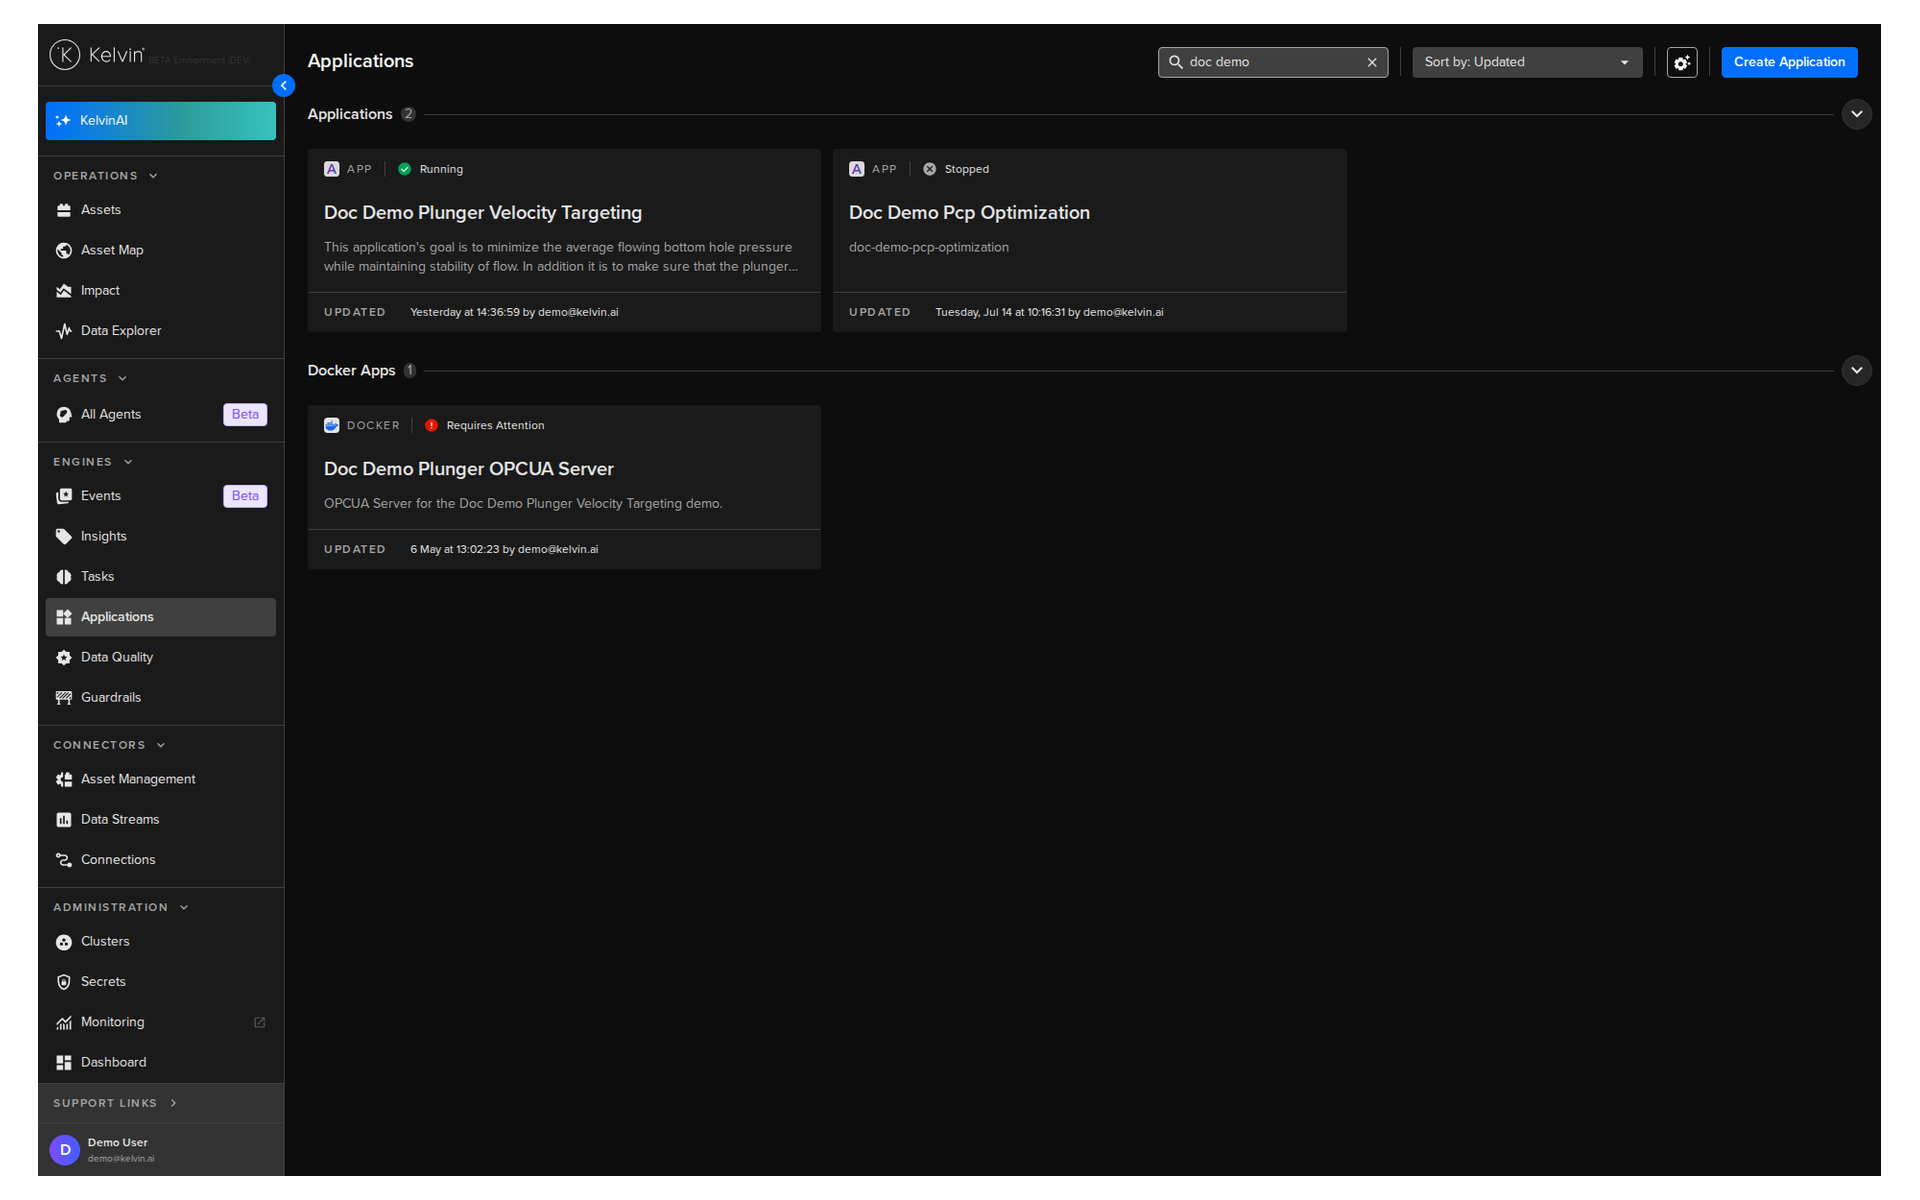This screenshot has height=1200, width=1920.
Task: Open Insights from sidebar
Action: [x=161, y=537]
